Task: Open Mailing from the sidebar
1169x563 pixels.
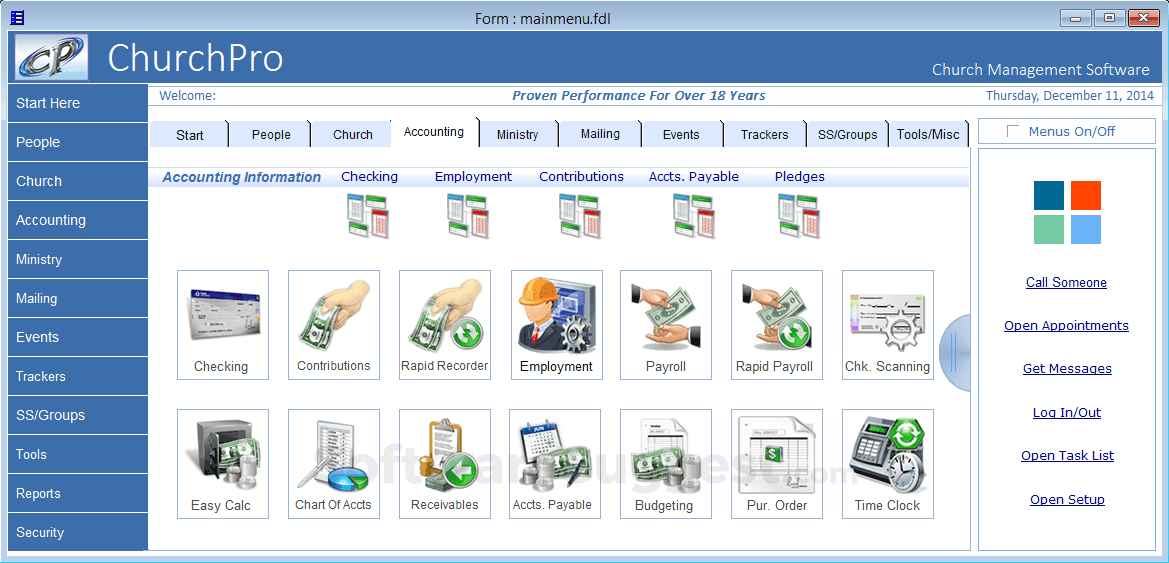Action: [x=78, y=298]
